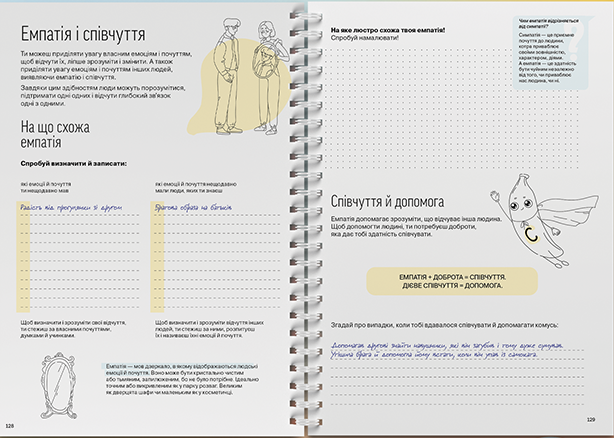This screenshot has width=614, height=438.
Task: Click the paragraph 'Емпатія — мов дзеркало...'
Action: pos(182,379)
